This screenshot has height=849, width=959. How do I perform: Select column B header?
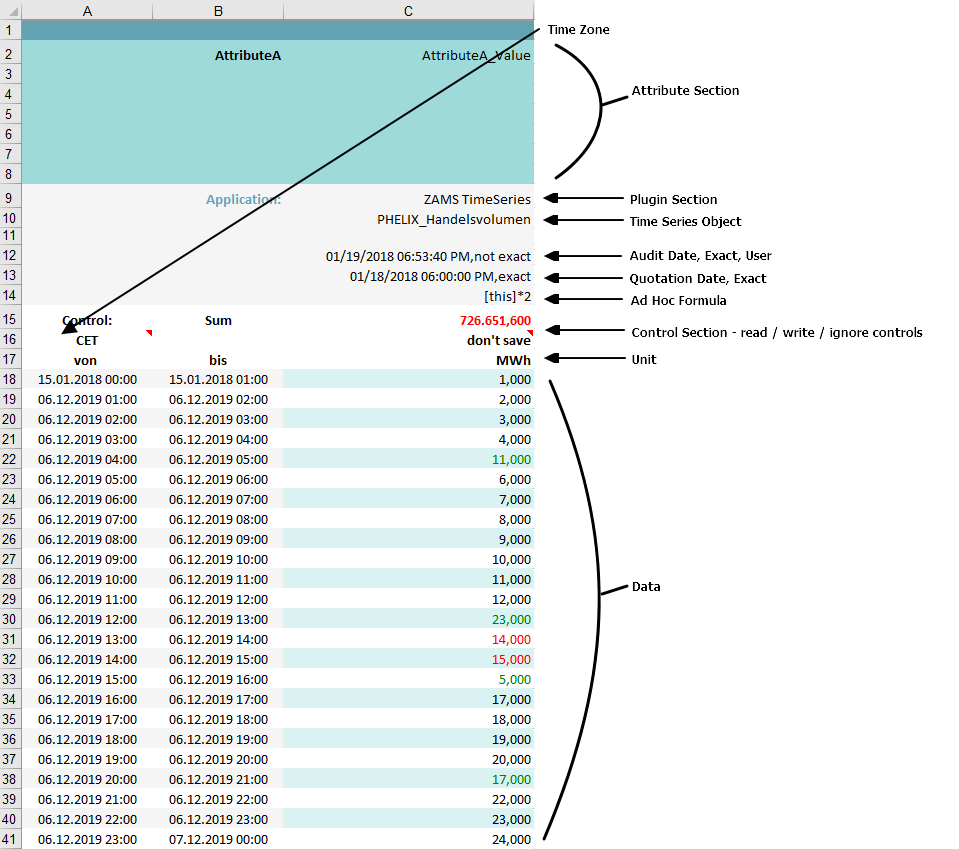[x=218, y=10]
